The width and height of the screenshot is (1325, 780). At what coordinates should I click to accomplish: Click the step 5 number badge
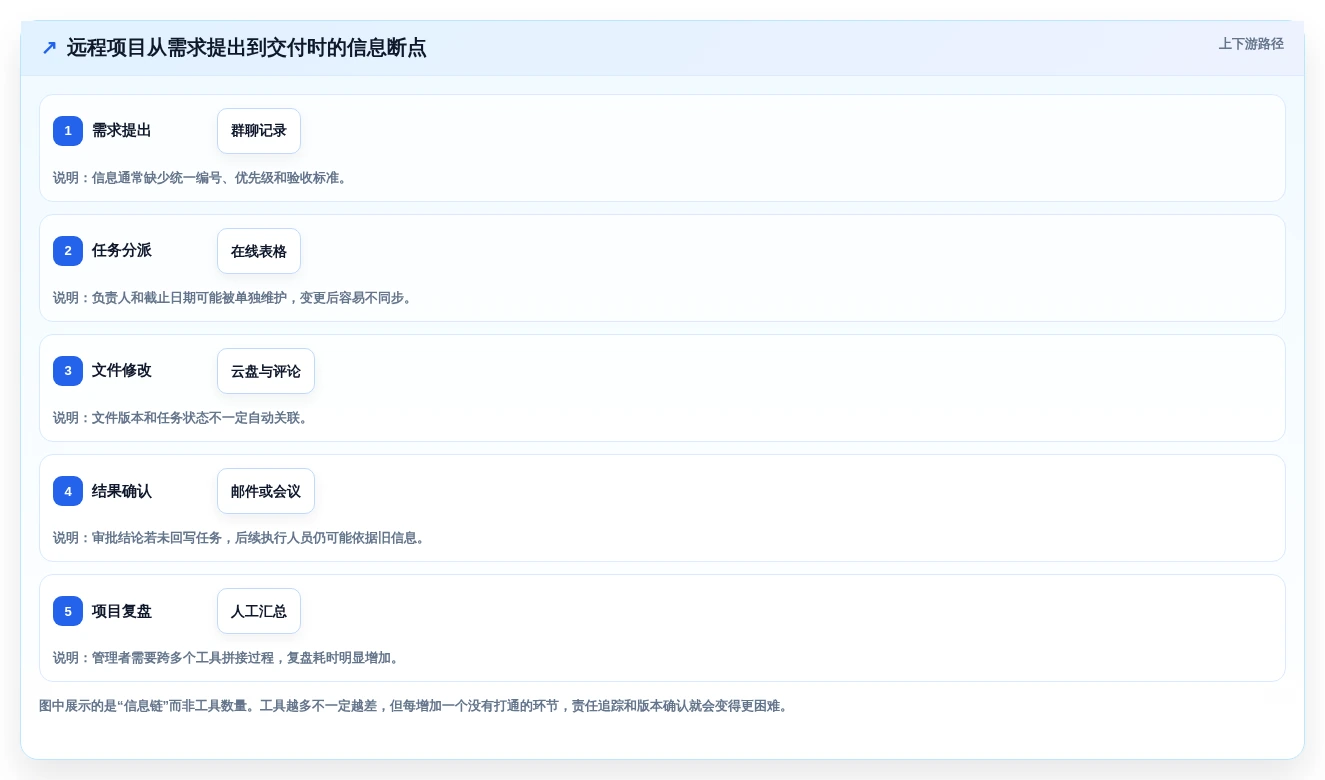click(68, 611)
